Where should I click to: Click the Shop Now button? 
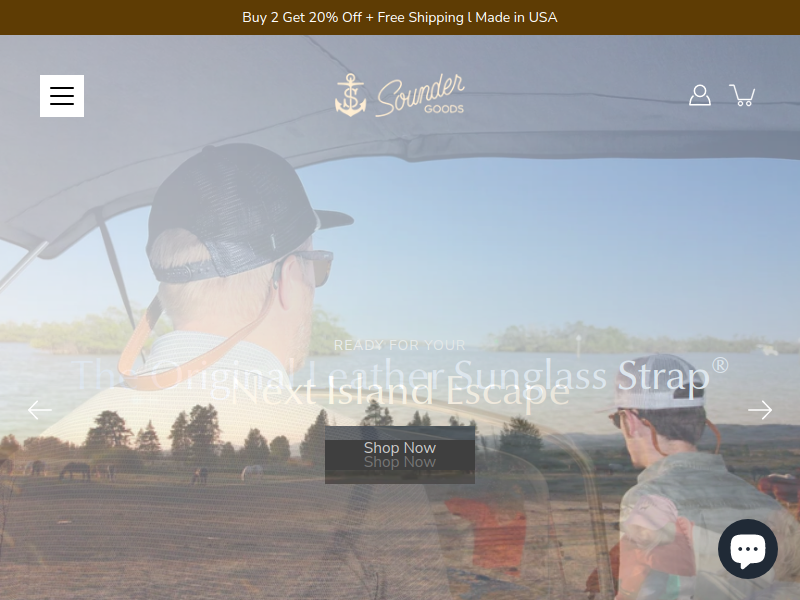[x=400, y=455]
